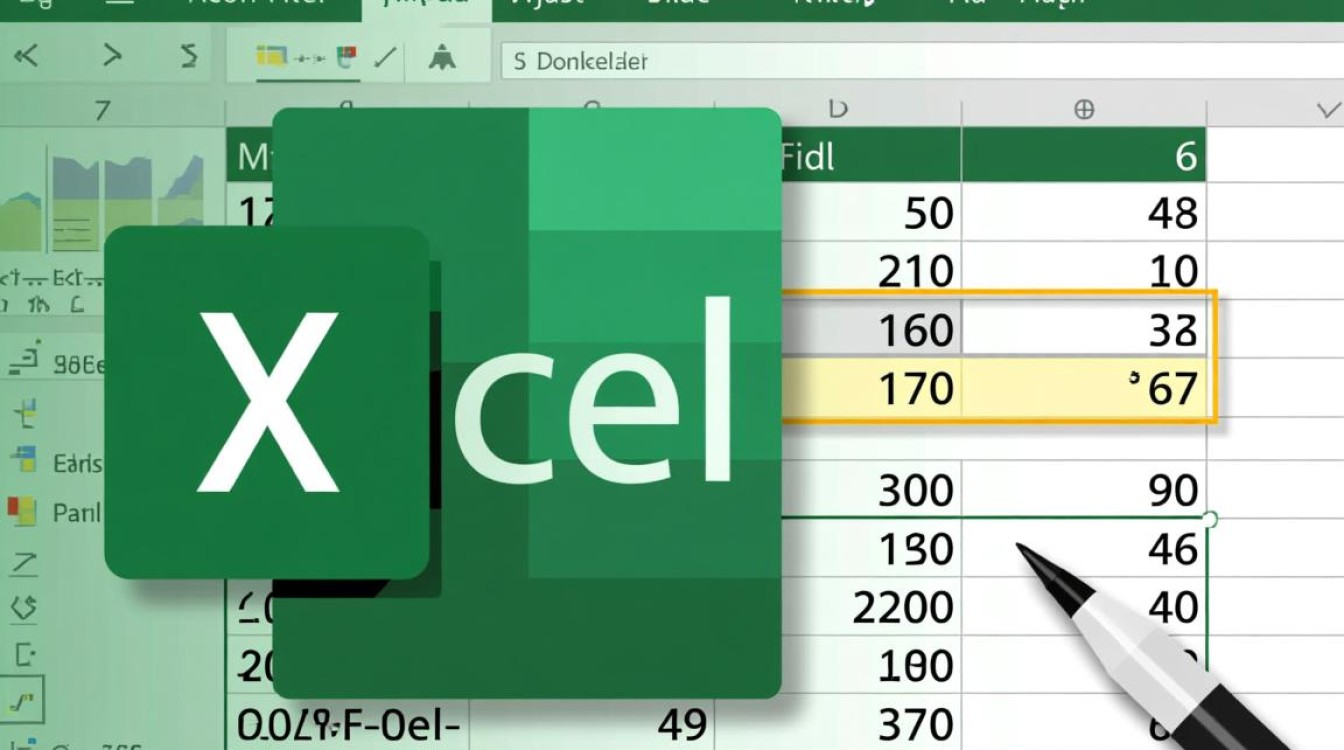Select the cell containing 210
The width and height of the screenshot is (1344, 750).
(871, 268)
